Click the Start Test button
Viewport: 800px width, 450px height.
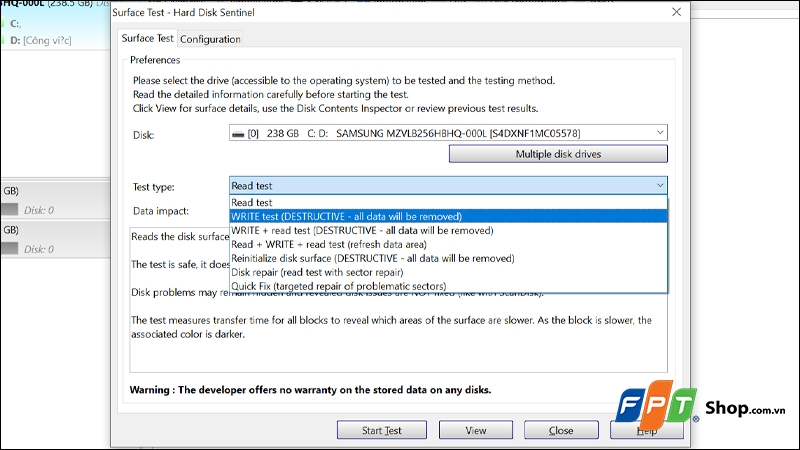click(x=382, y=430)
